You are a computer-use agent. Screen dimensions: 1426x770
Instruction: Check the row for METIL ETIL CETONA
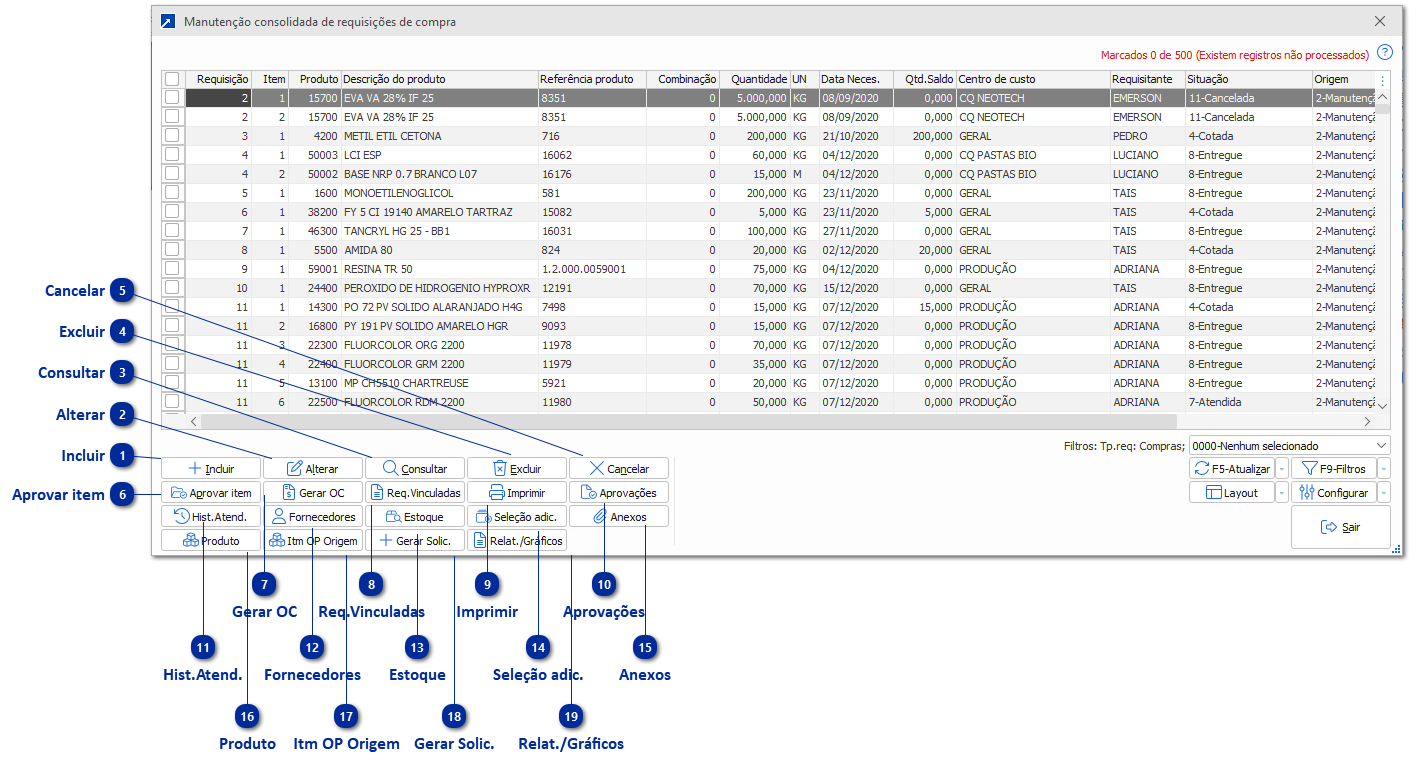pos(173,136)
